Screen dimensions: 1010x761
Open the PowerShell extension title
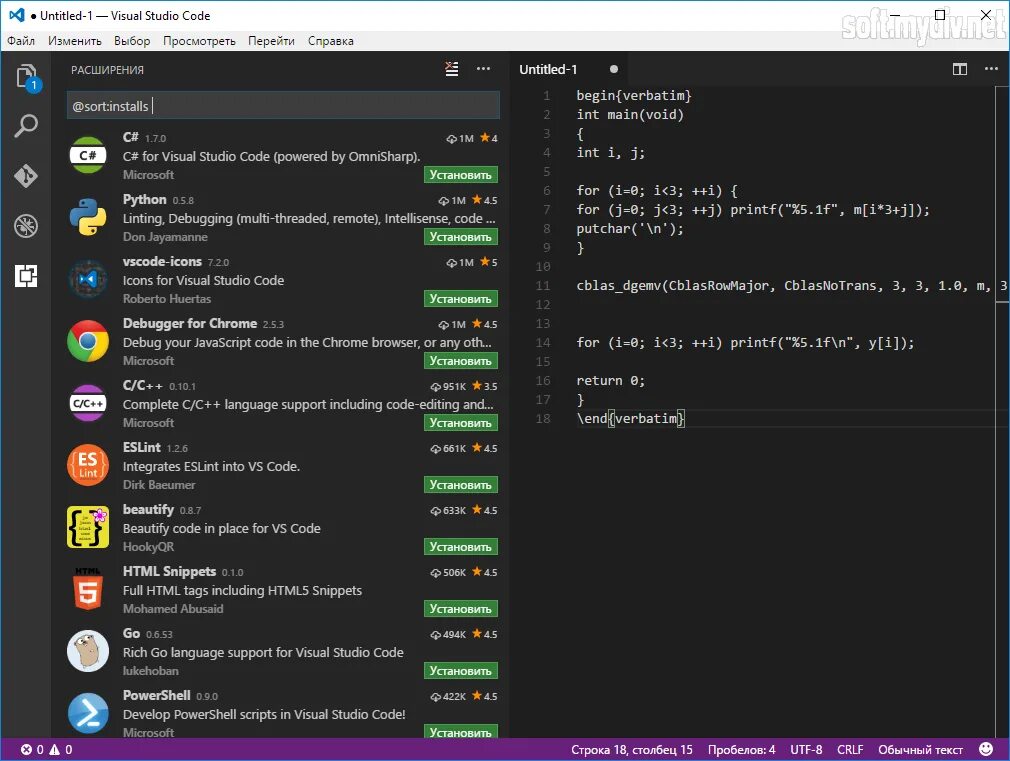coord(157,695)
